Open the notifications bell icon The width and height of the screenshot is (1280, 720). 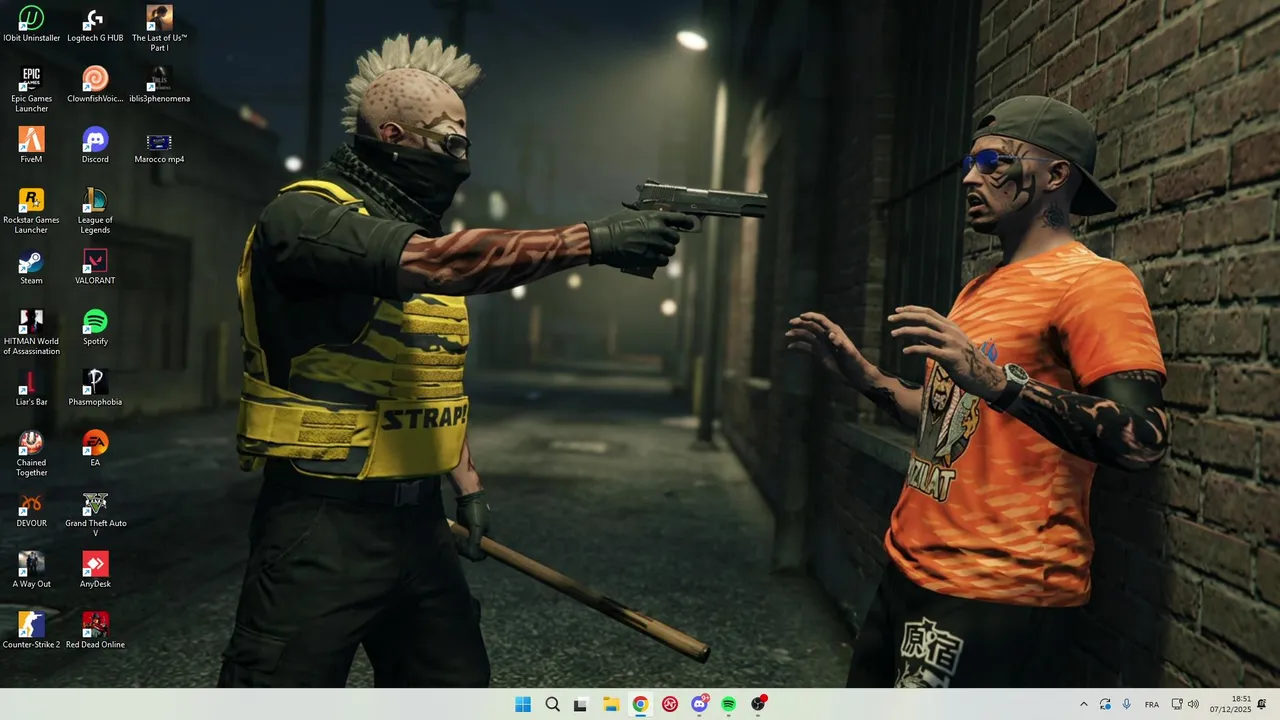[1262, 704]
